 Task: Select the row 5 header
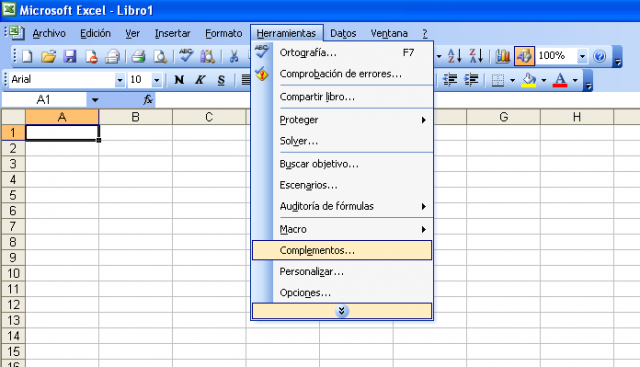pos(13,195)
